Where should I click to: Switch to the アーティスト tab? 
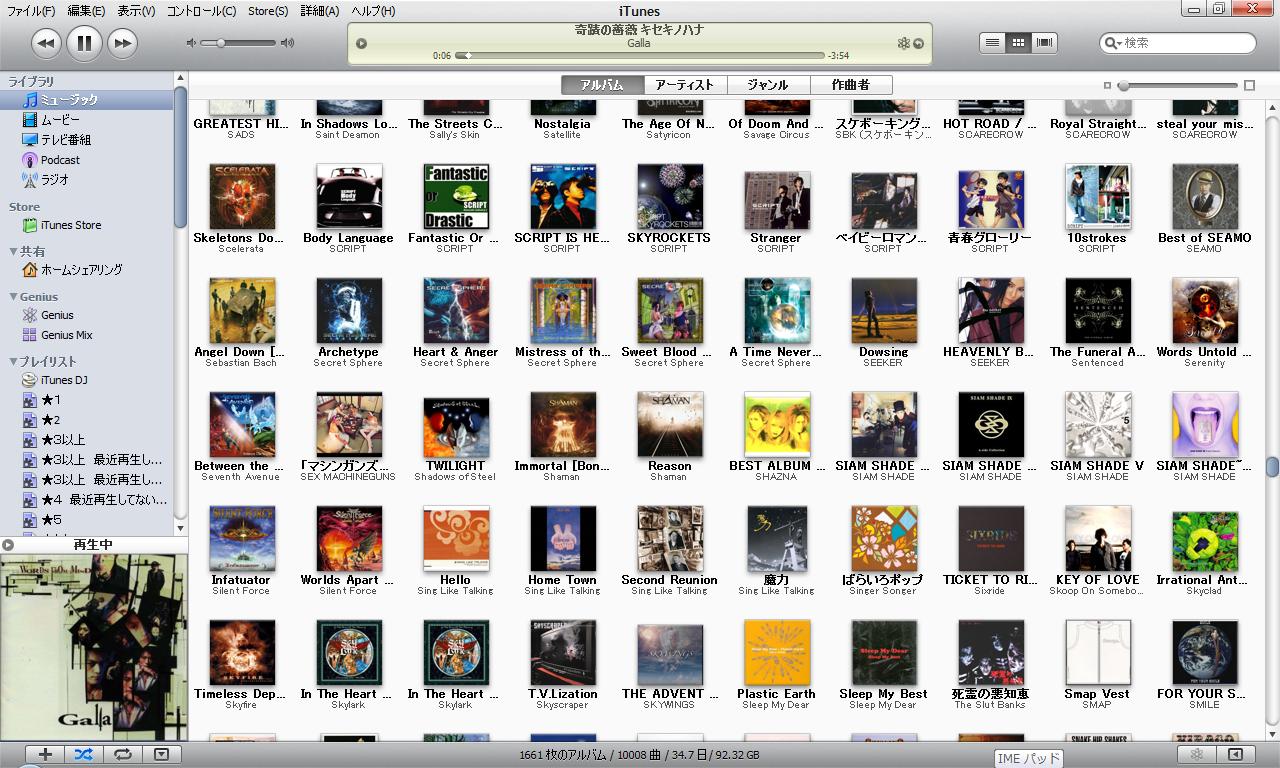click(x=685, y=85)
